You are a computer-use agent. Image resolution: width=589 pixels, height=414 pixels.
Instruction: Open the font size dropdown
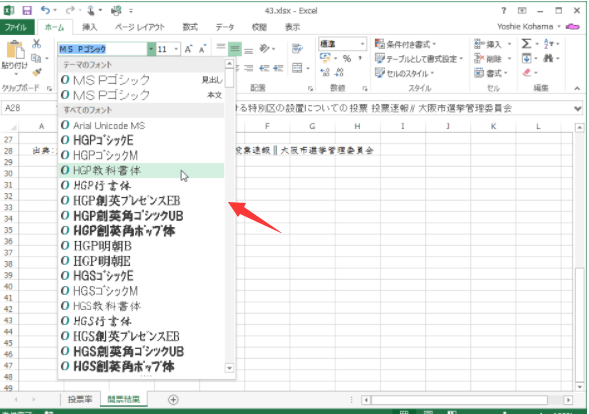(x=176, y=49)
